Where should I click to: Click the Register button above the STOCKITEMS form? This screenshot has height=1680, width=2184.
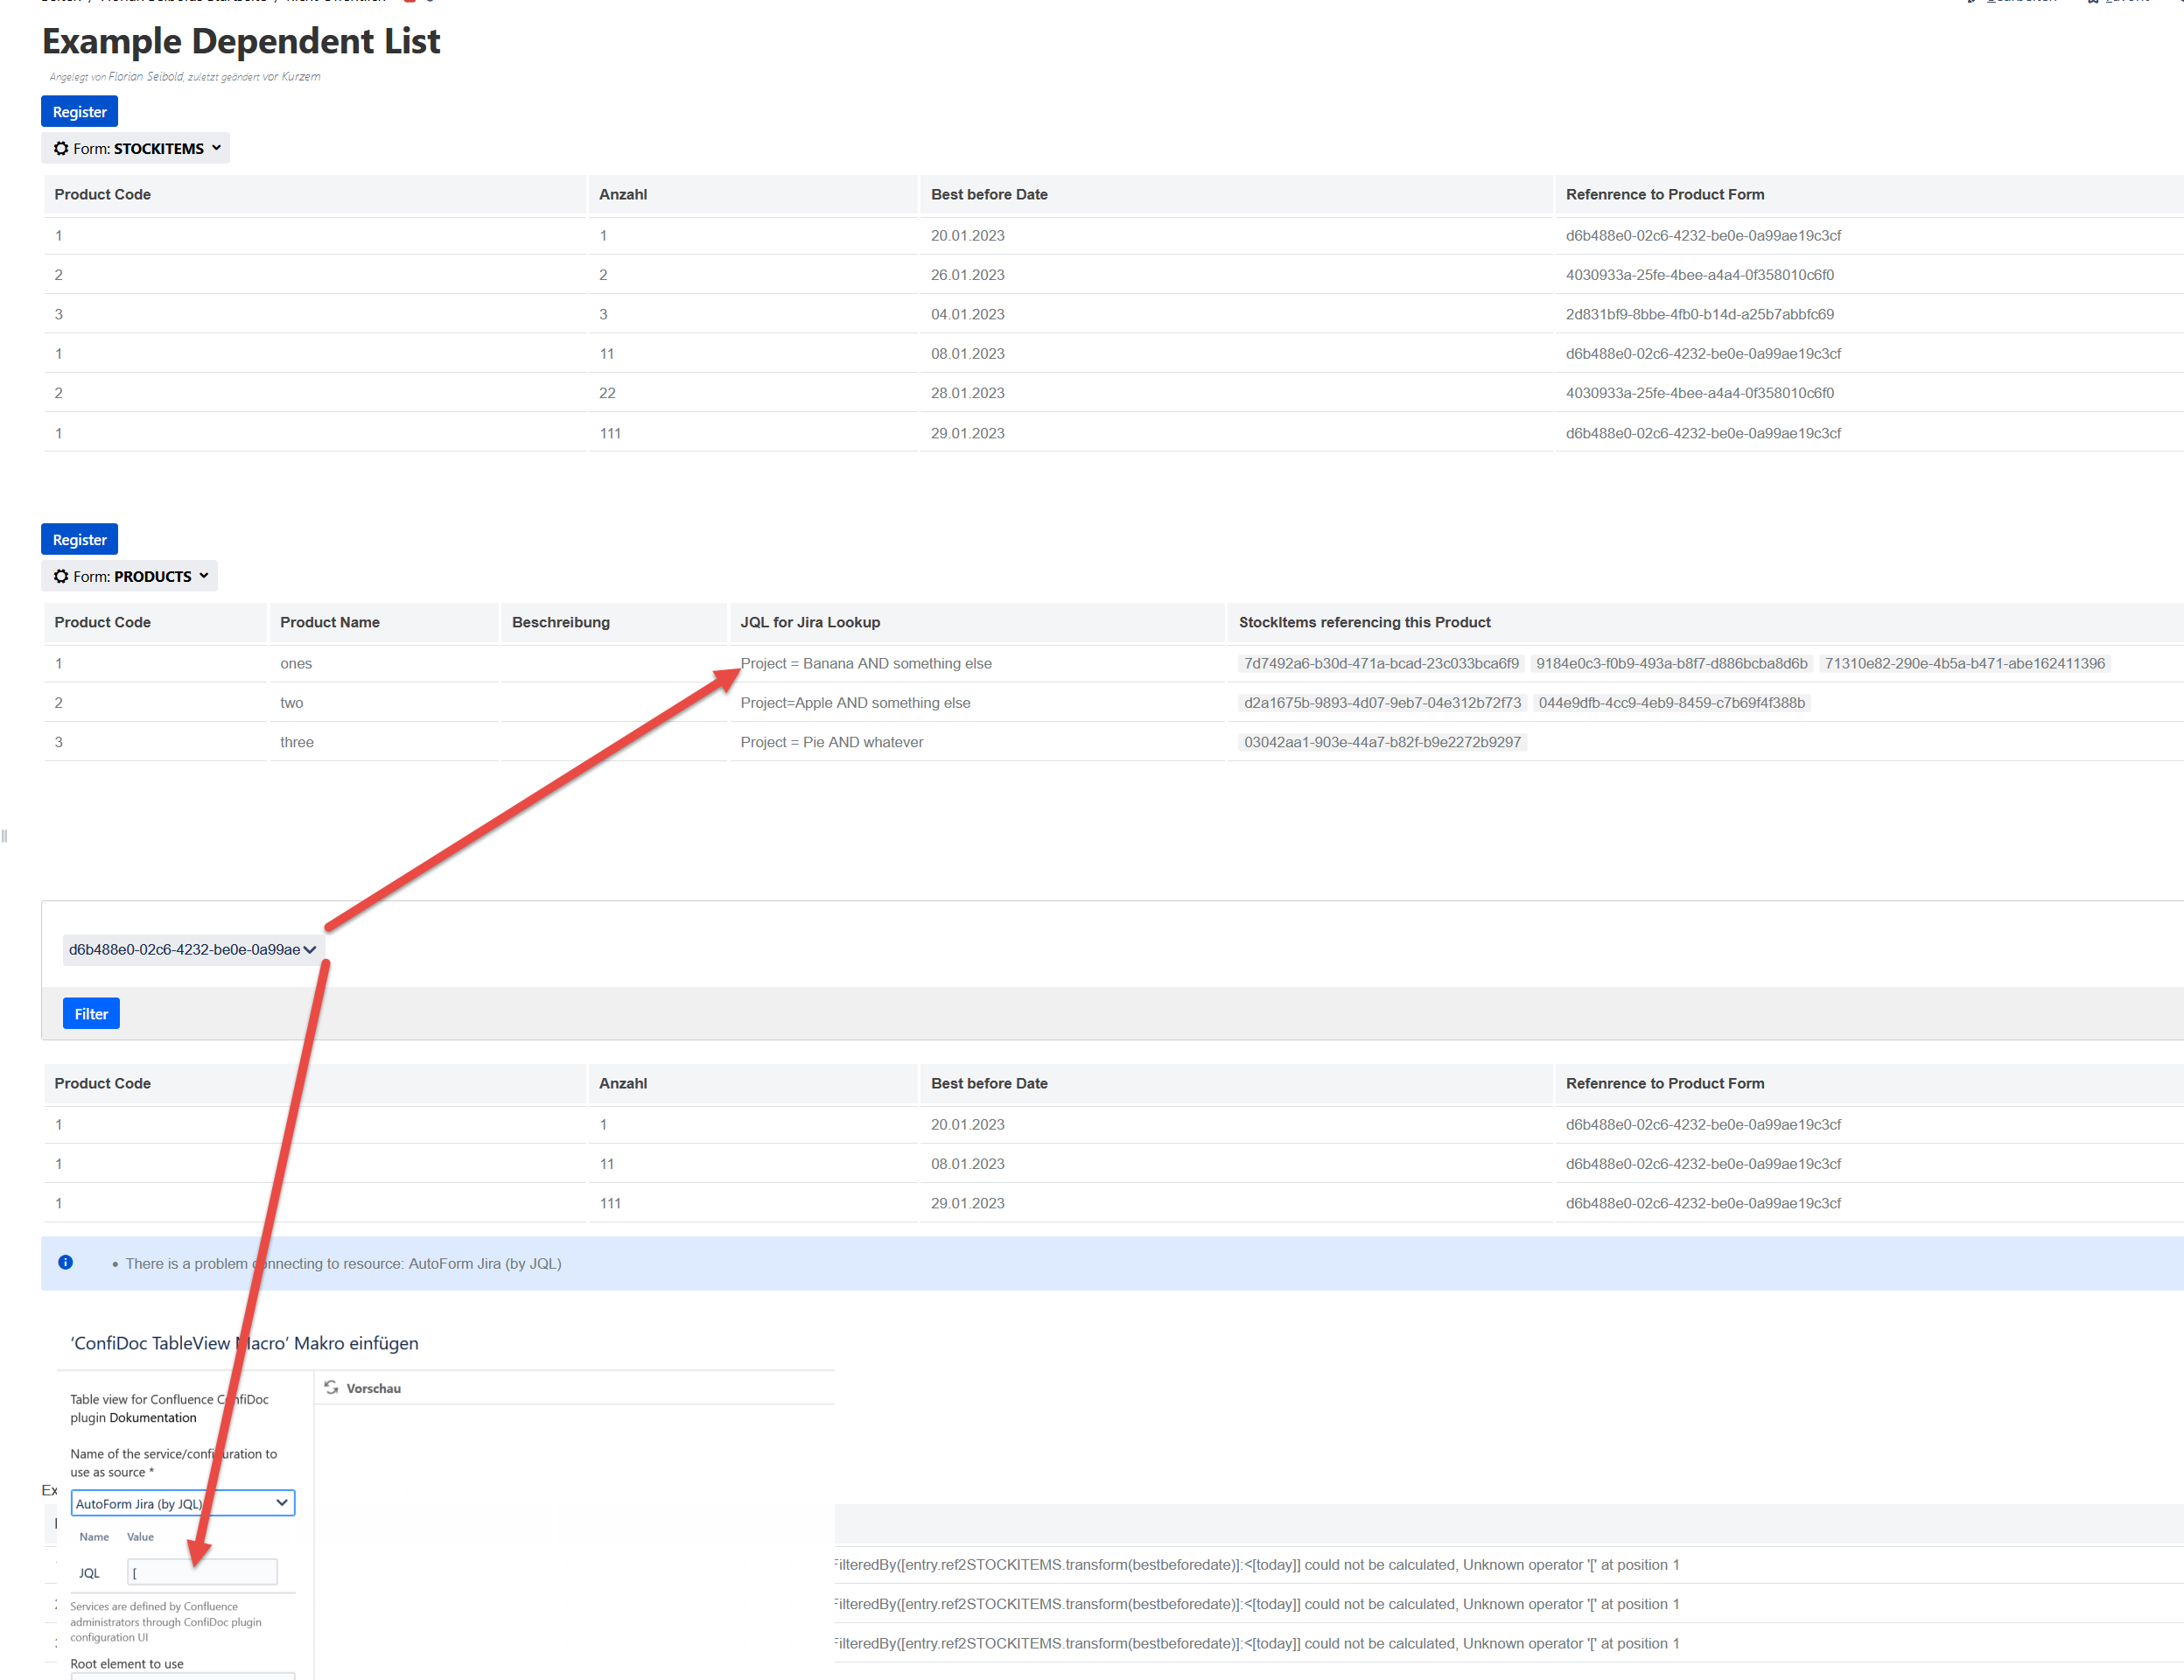pyautogui.click(x=79, y=111)
